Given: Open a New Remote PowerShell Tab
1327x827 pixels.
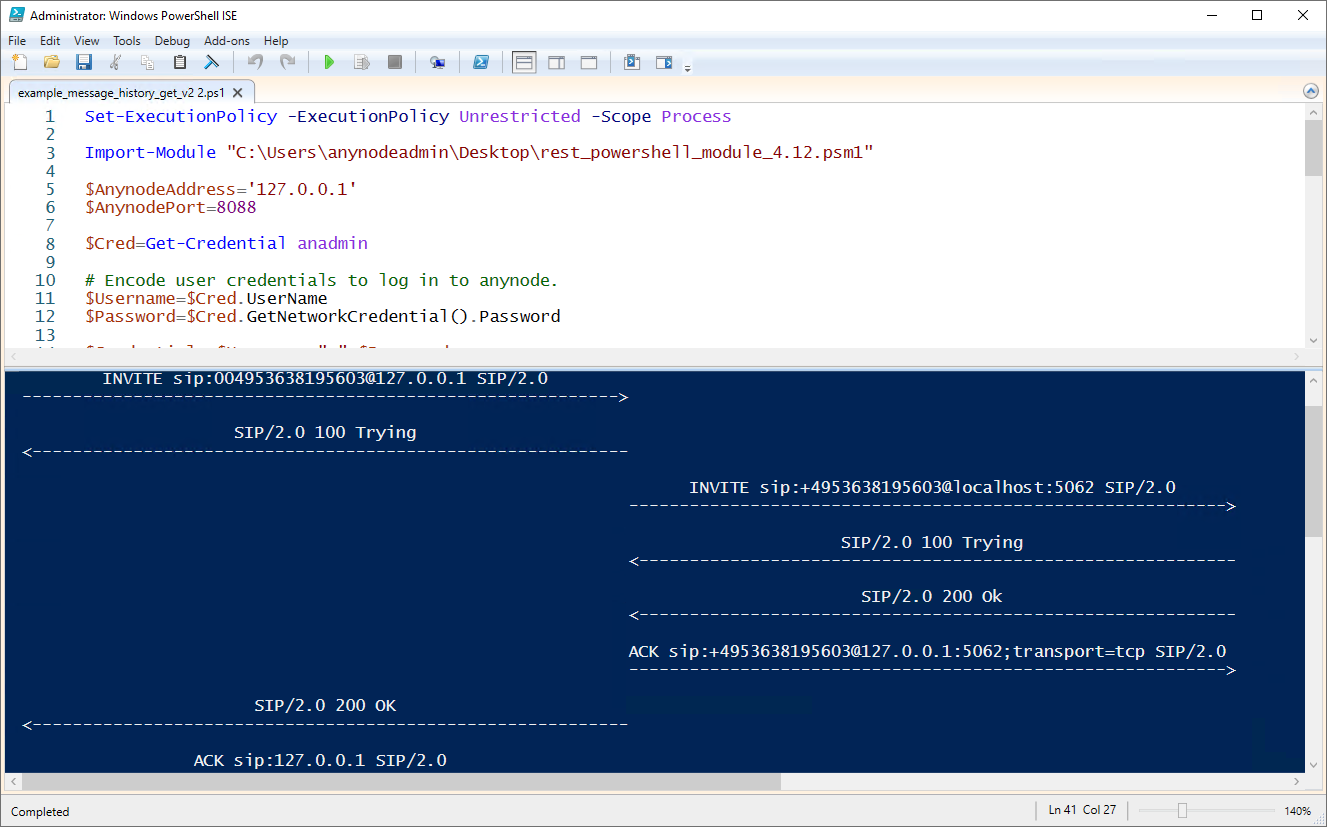Looking at the screenshot, I should [437, 61].
